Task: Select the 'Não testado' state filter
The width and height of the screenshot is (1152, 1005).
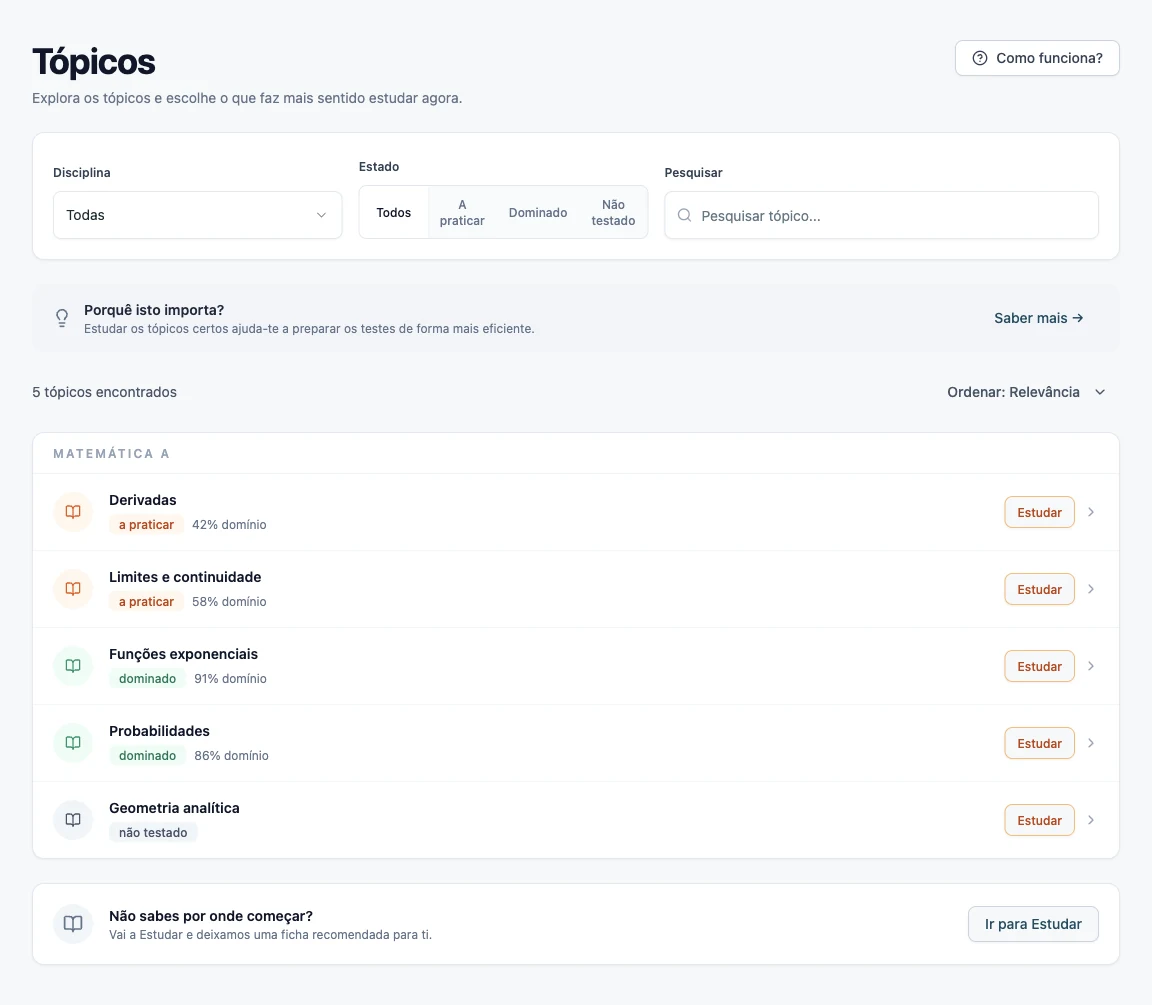Action: click(613, 212)
